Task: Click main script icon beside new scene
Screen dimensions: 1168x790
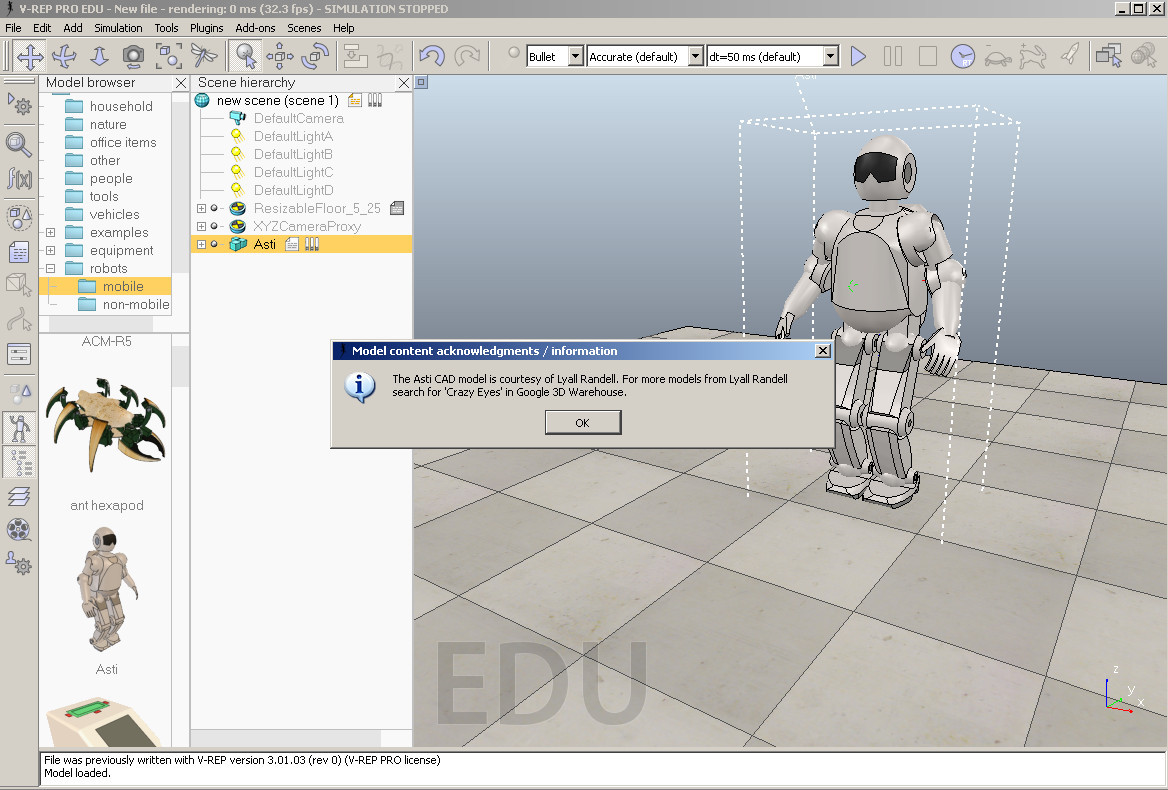Action: (355, 100)
